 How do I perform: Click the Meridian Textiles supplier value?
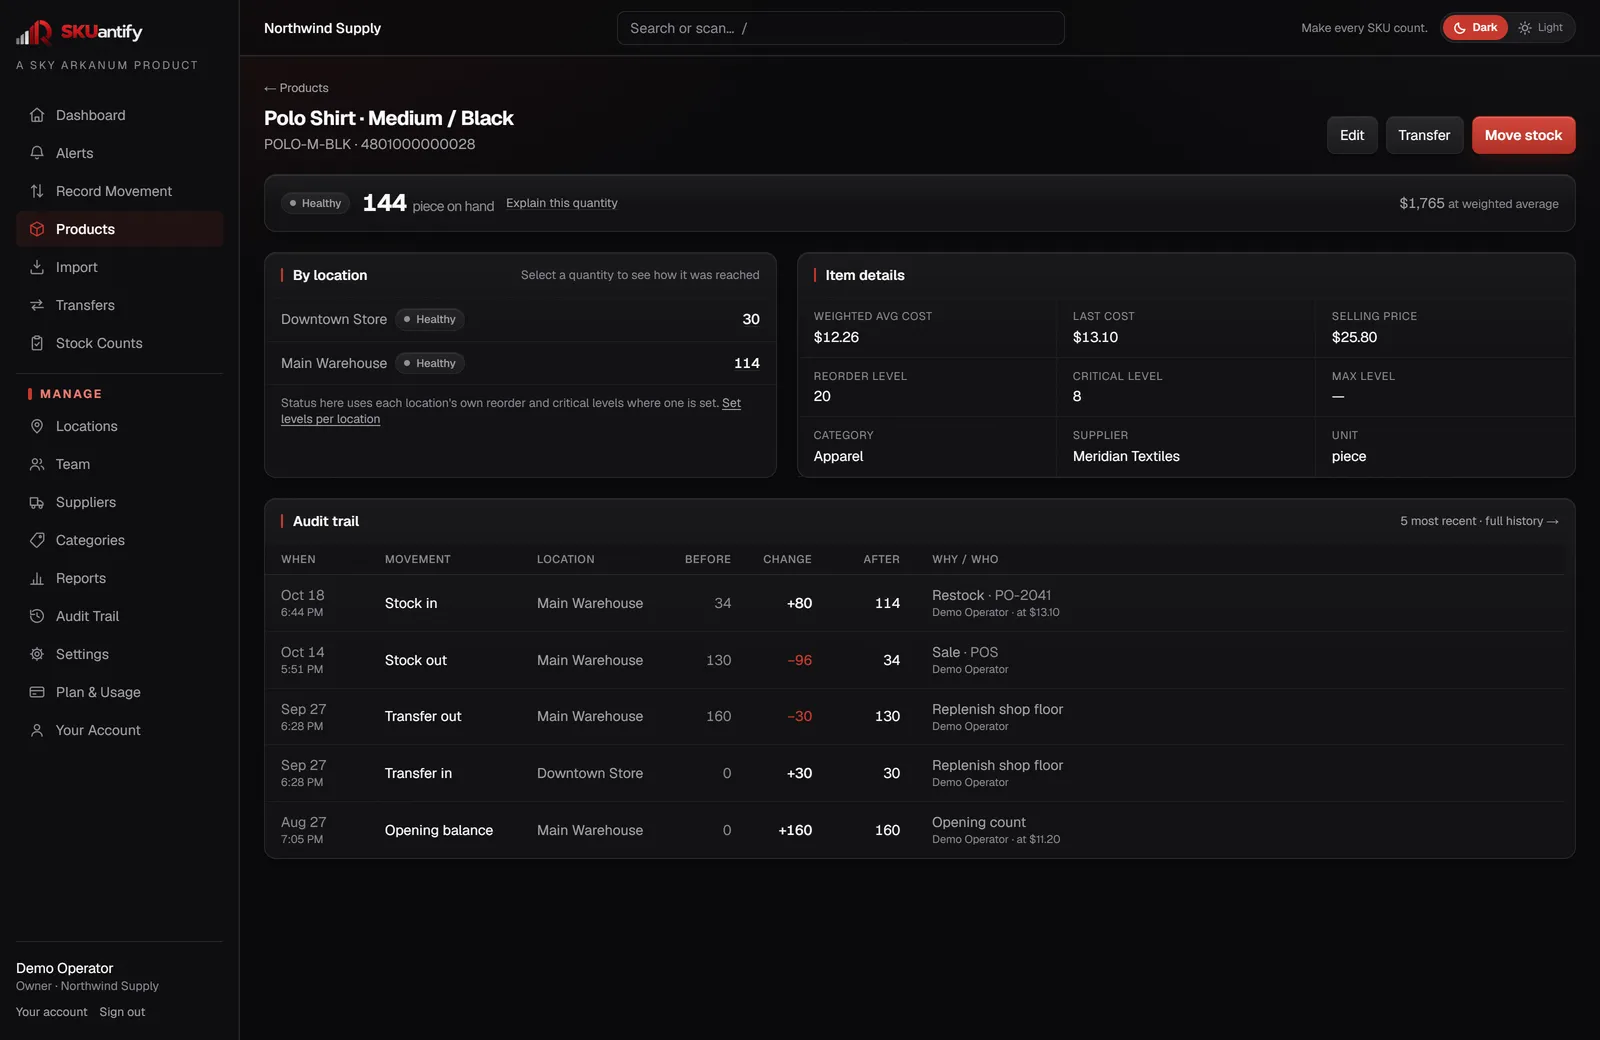(x=1126, y=456)
